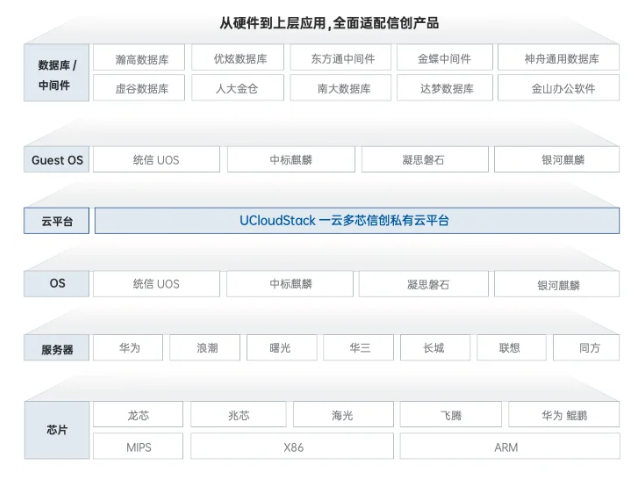Select the X86 architecture box
This screenshot has height=481, width=638.
tap(292, 446)
